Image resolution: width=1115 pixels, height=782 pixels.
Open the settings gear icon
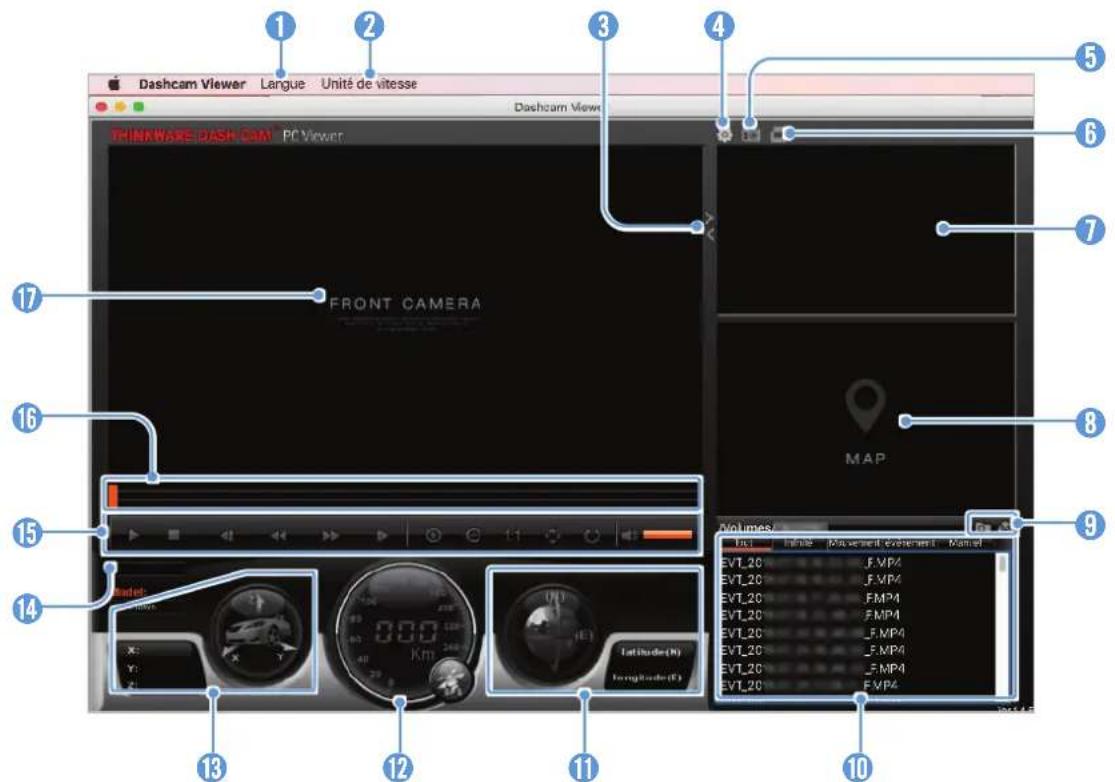724,134
